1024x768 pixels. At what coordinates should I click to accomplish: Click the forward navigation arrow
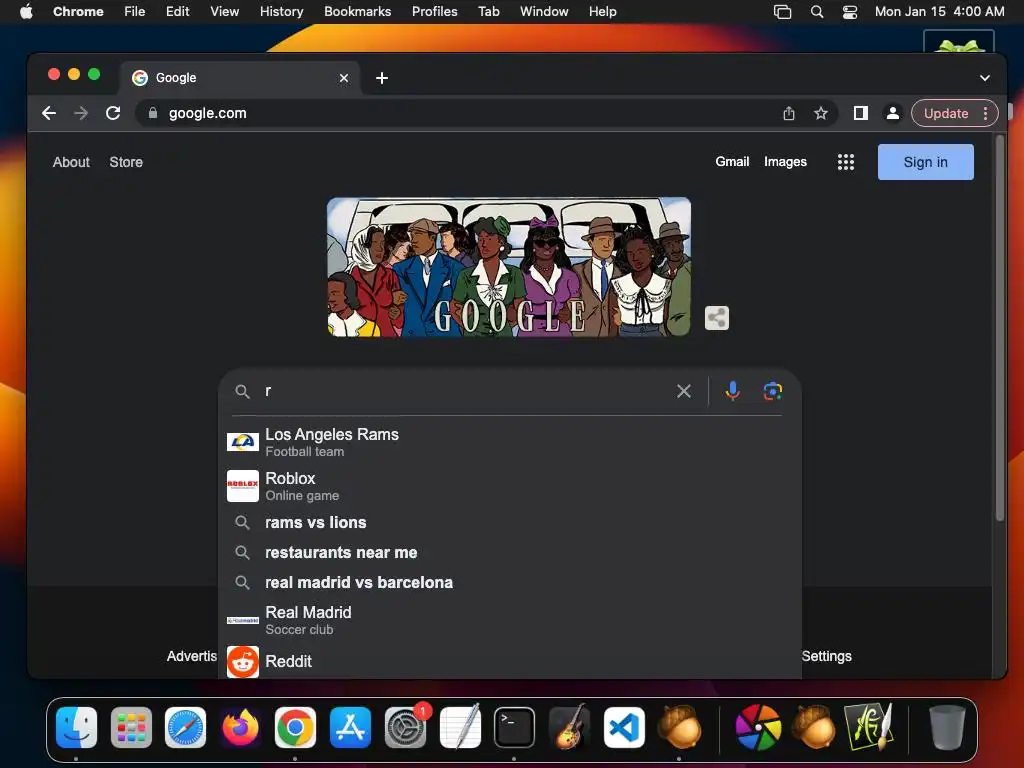pyautogui.click(x=81, y=113)
